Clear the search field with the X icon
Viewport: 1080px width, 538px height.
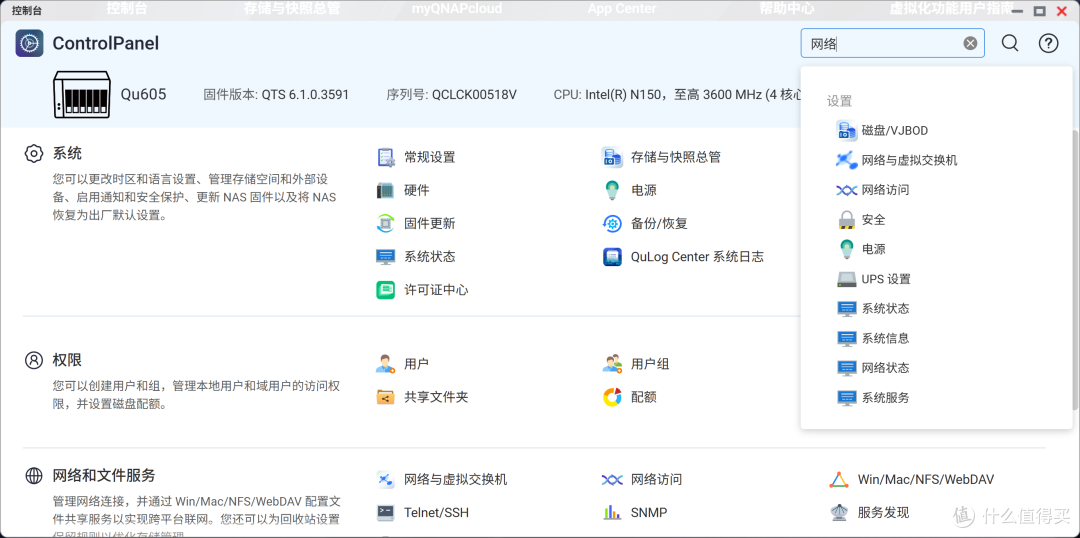970,43
